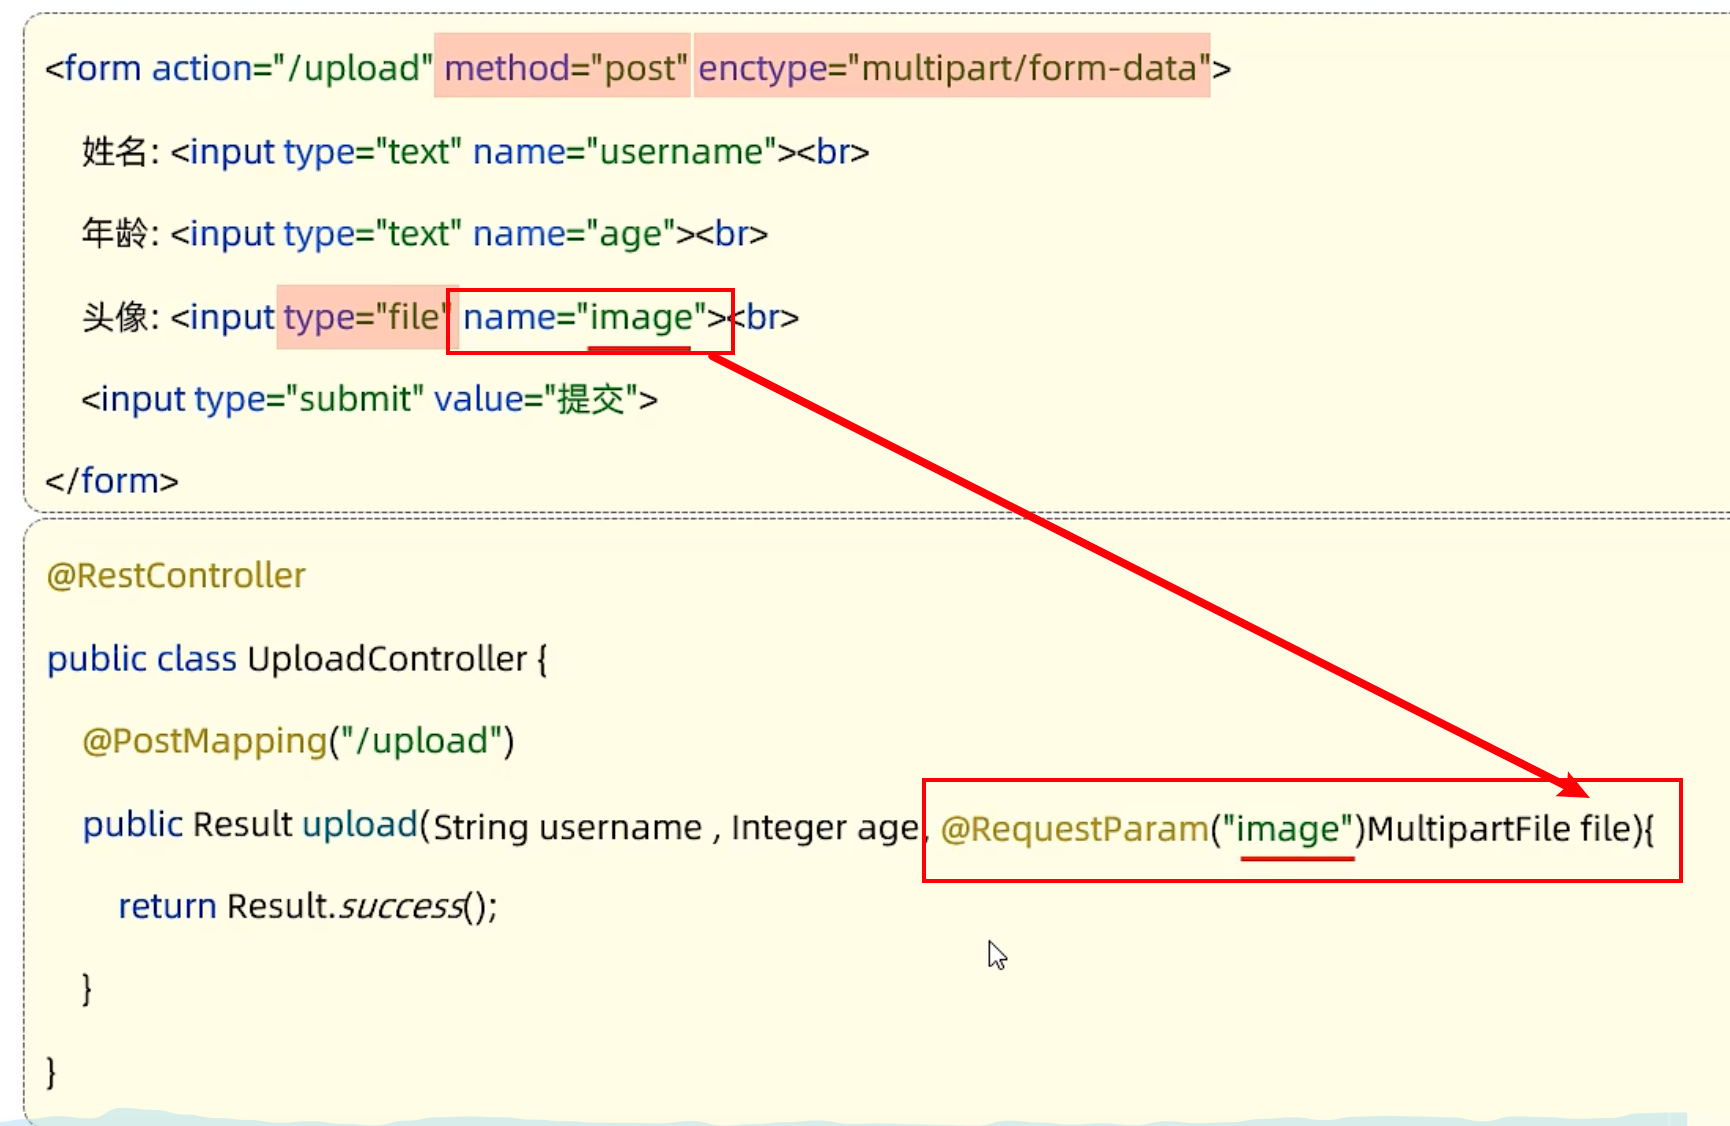Image resolution: width=1730 pixels, height=1126 pixels.
Task: Click the MultipartFile file parameter
Action: point(1499,829)
